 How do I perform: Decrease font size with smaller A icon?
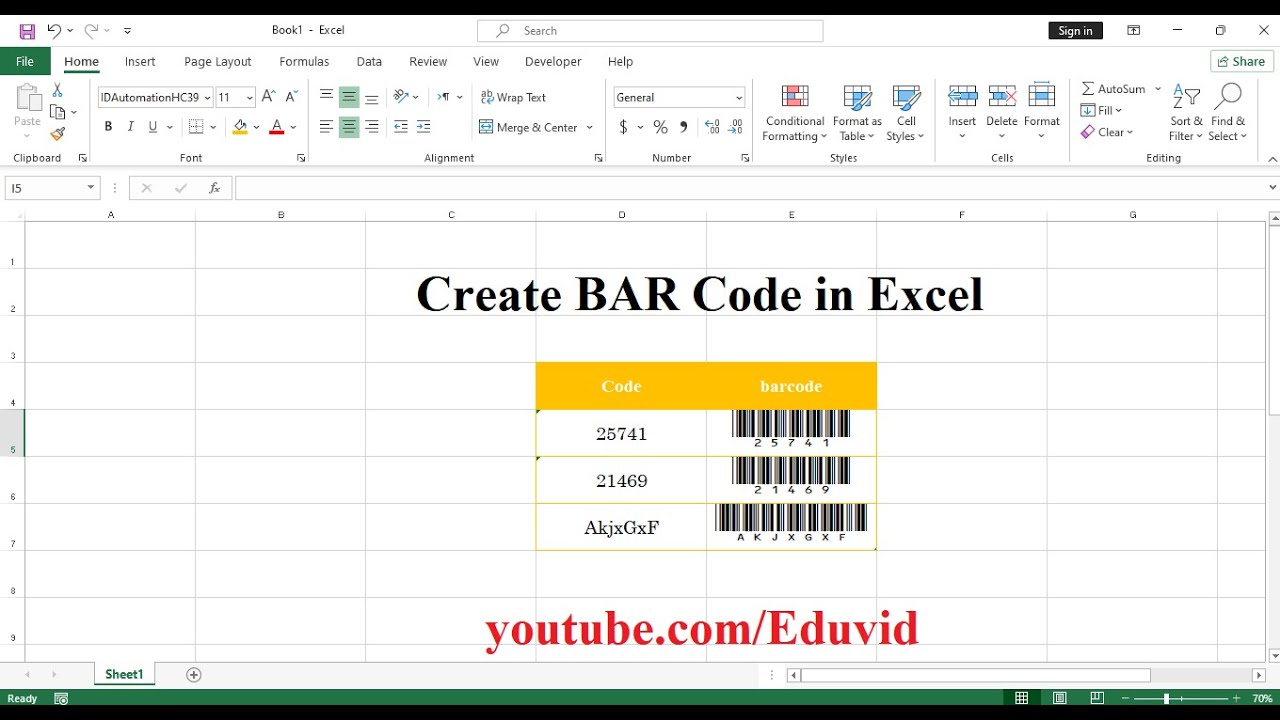(292, 97)
